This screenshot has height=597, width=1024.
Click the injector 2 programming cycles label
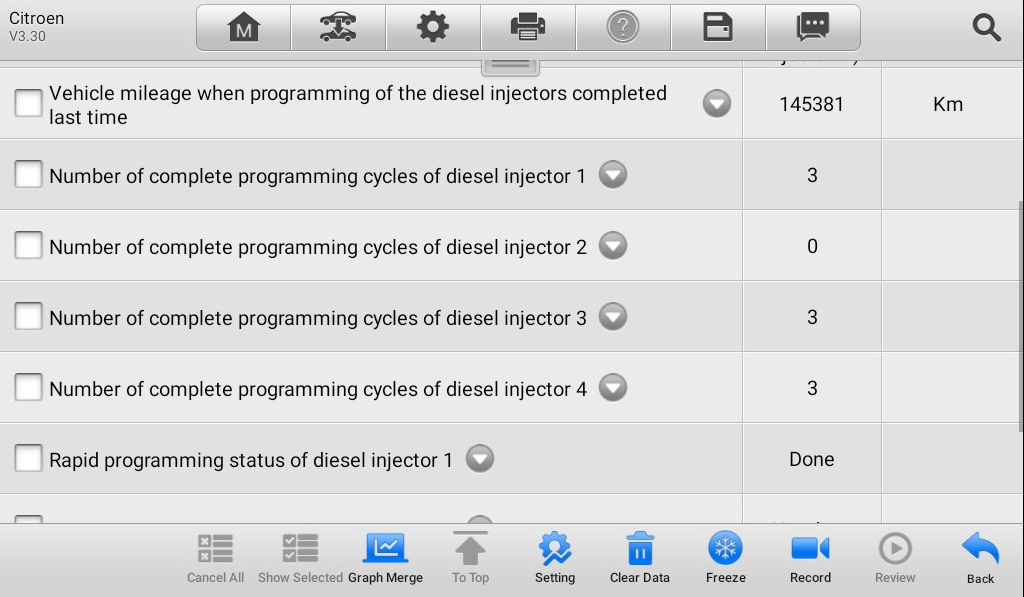(318, 247)
